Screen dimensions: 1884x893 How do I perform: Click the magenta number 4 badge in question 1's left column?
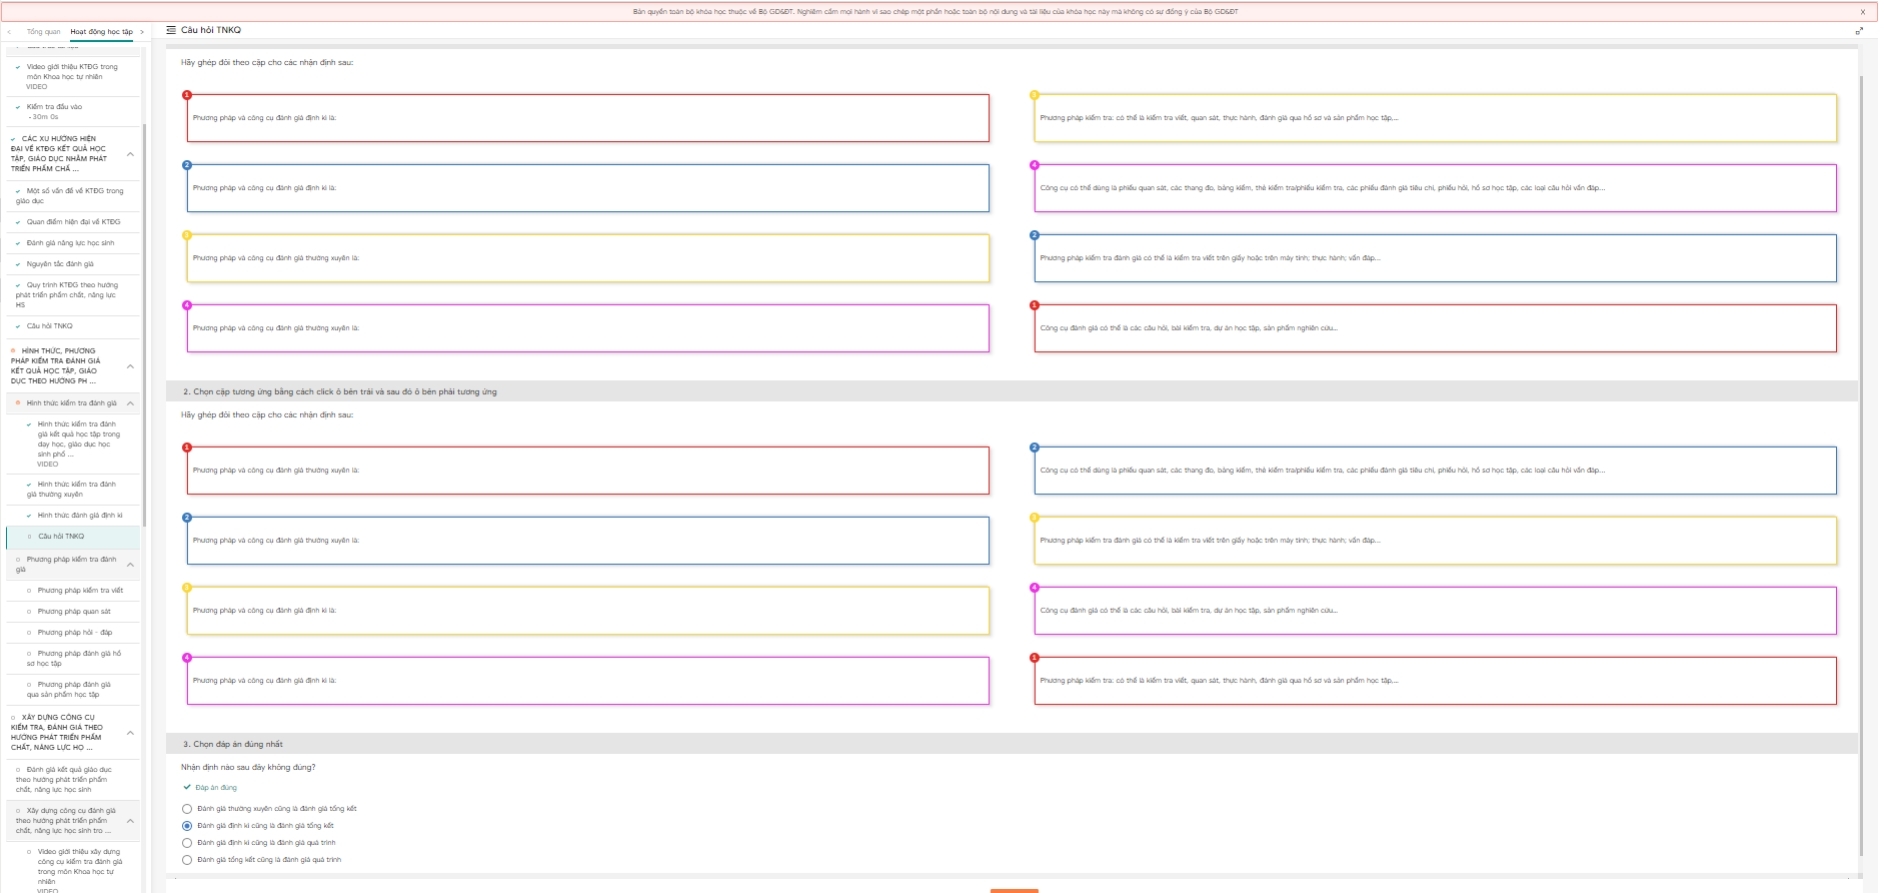187,305
